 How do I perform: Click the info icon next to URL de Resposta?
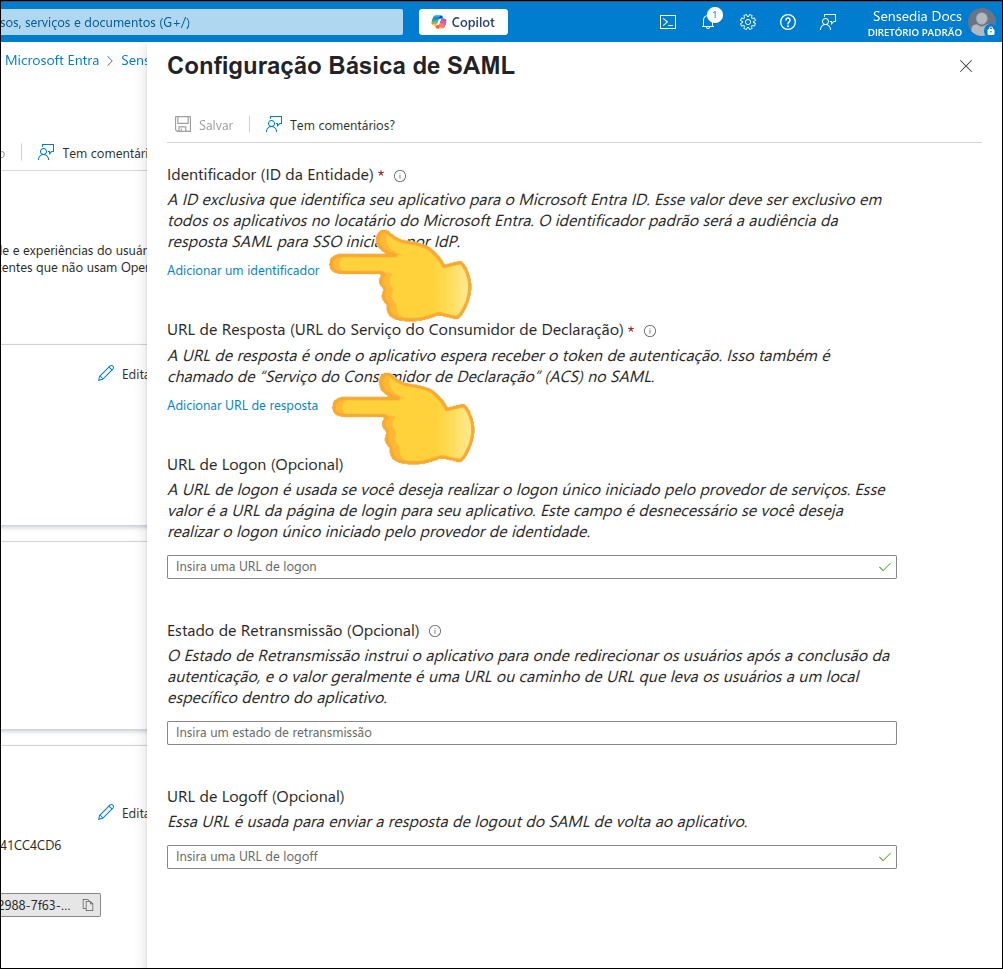point(650,330)
